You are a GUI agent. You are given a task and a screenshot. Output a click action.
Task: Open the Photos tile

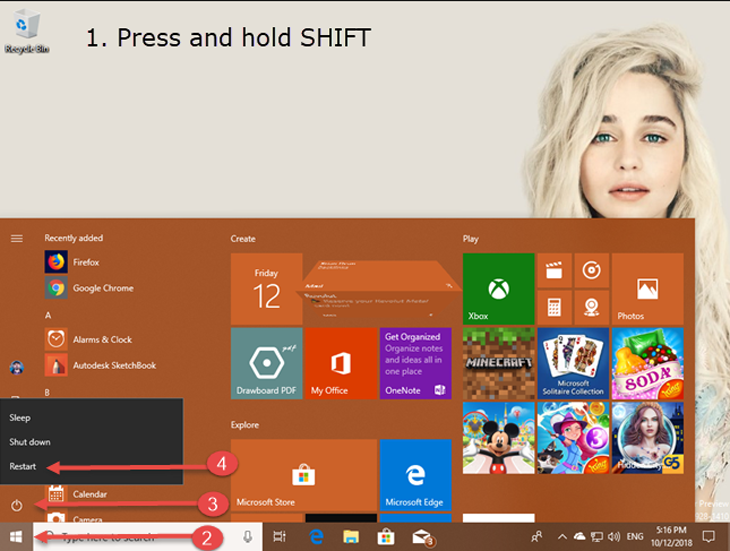click(648, 289)
